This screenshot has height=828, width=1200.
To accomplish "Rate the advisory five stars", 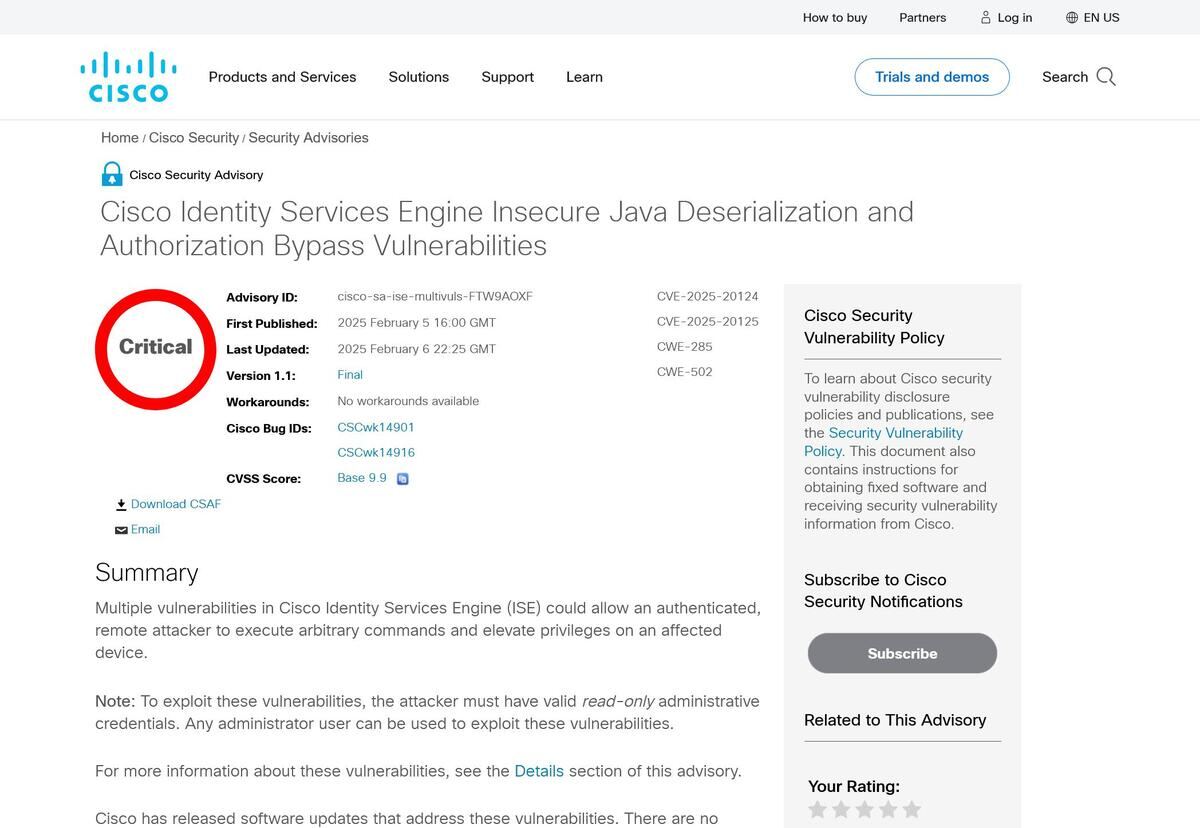I will click(x=911, y=810).
